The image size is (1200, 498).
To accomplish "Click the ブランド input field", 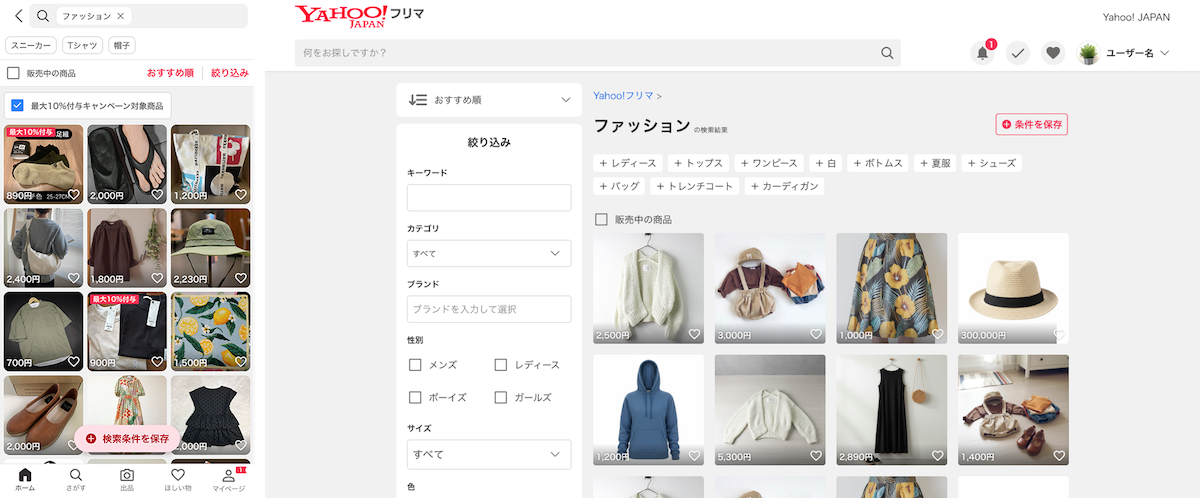I will coord(489,309).
